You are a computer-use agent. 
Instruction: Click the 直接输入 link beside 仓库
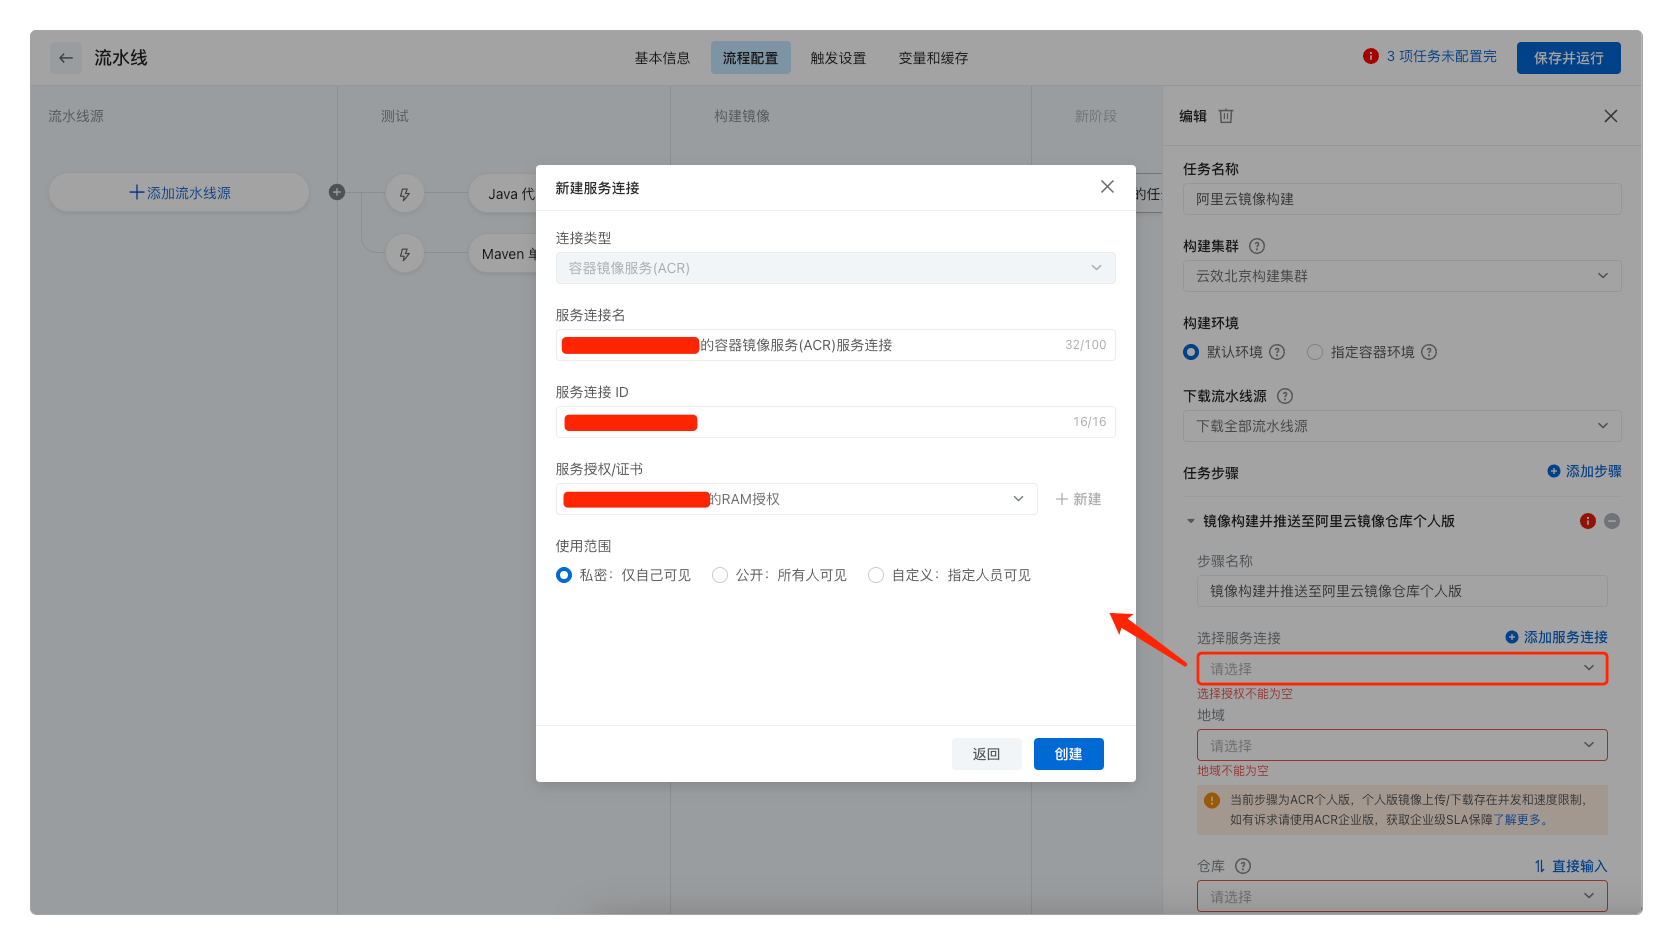click(1570, 866)
